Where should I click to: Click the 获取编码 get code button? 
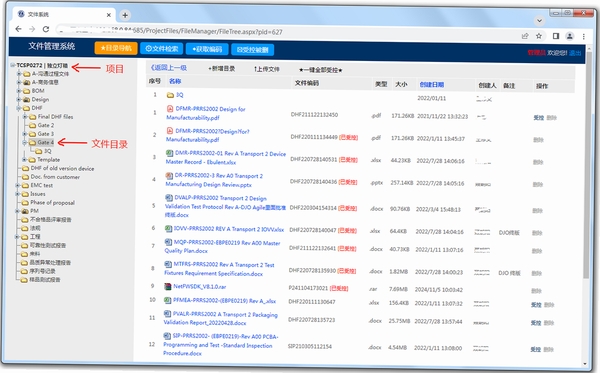207,49
